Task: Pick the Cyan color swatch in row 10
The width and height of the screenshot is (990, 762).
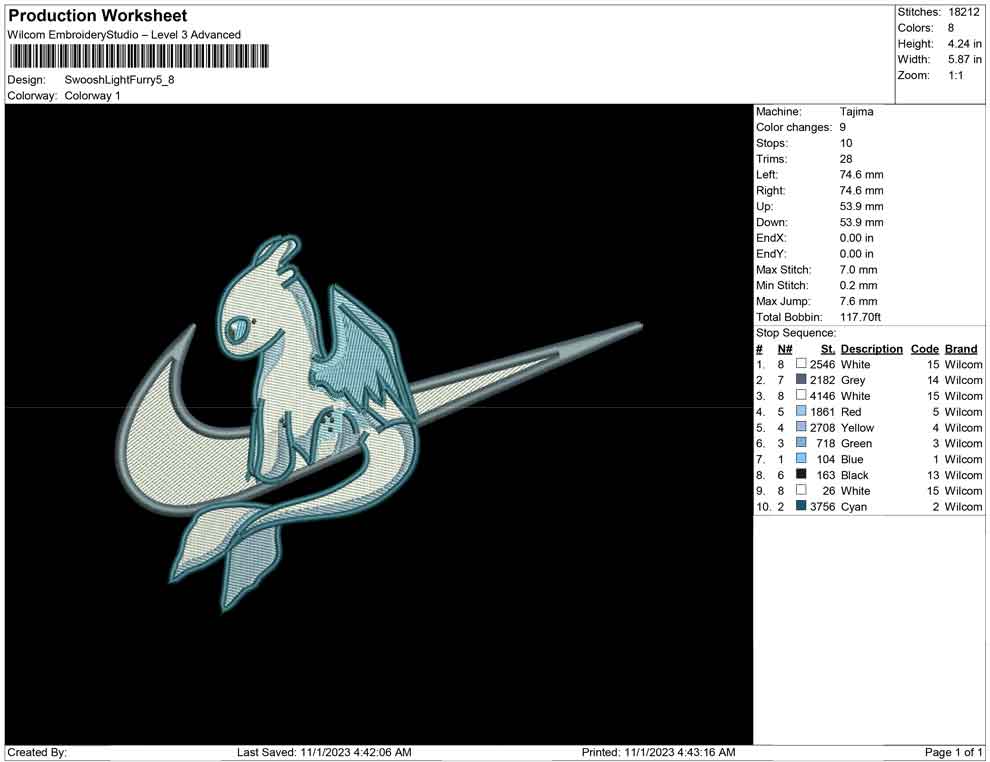Action: (801, 506)
